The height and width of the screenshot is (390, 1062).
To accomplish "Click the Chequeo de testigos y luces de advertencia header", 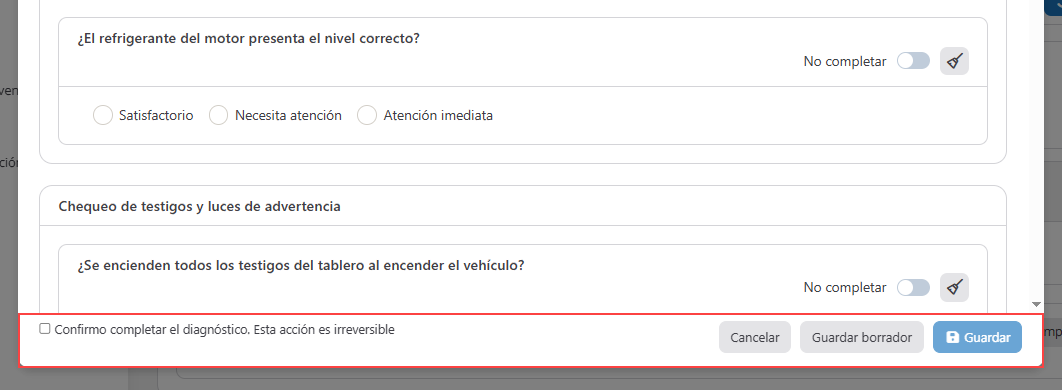I will [200, 207].
